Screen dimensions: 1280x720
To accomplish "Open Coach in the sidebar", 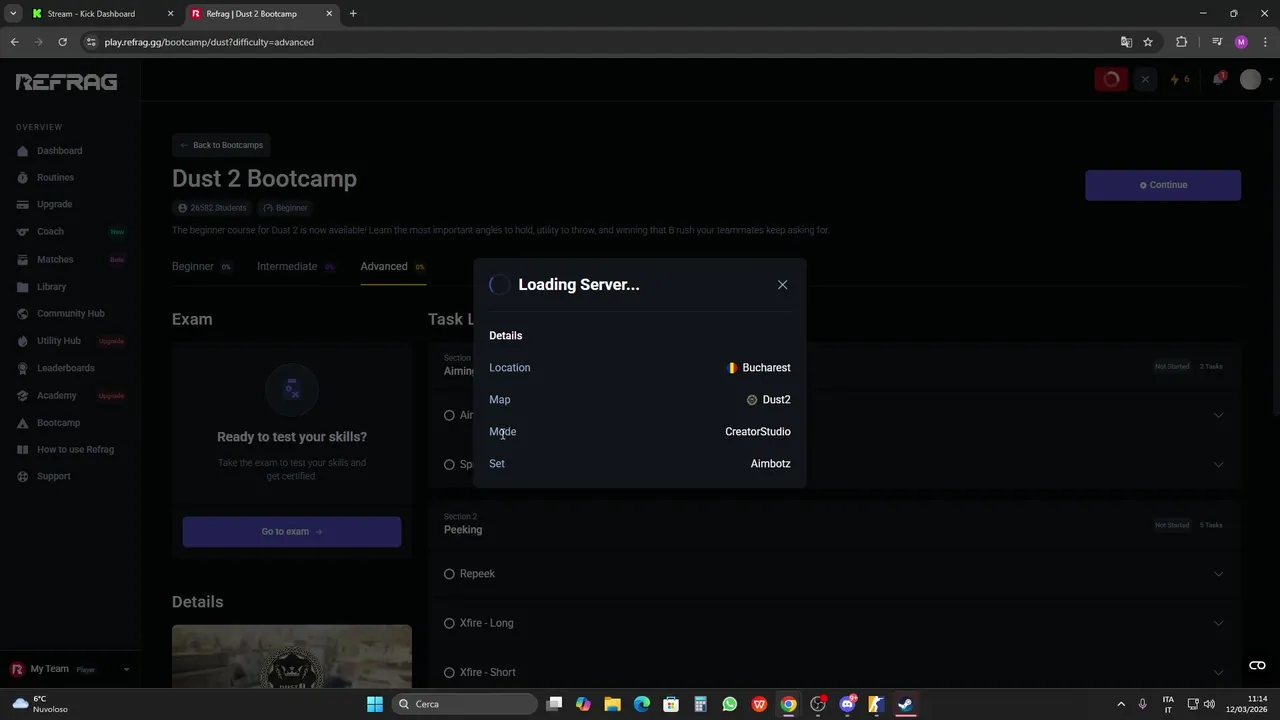I will 50,231.
